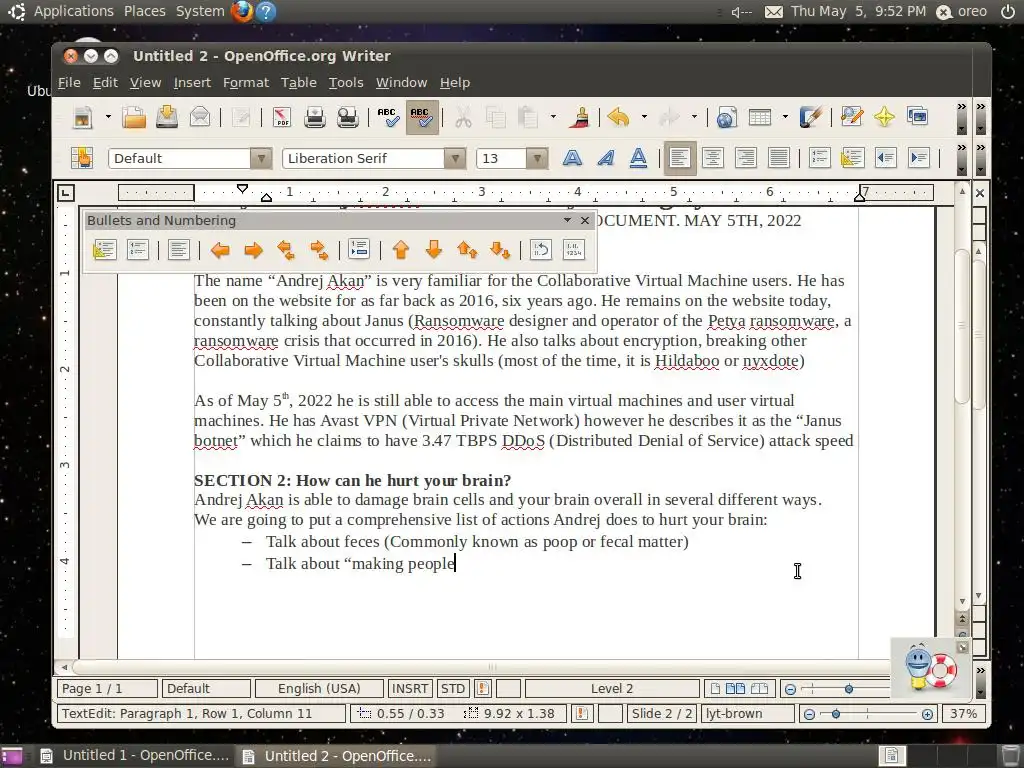This screenshot has width=1024, height=768.
Task: Increase paragraph indent
Action: [919, 158]
